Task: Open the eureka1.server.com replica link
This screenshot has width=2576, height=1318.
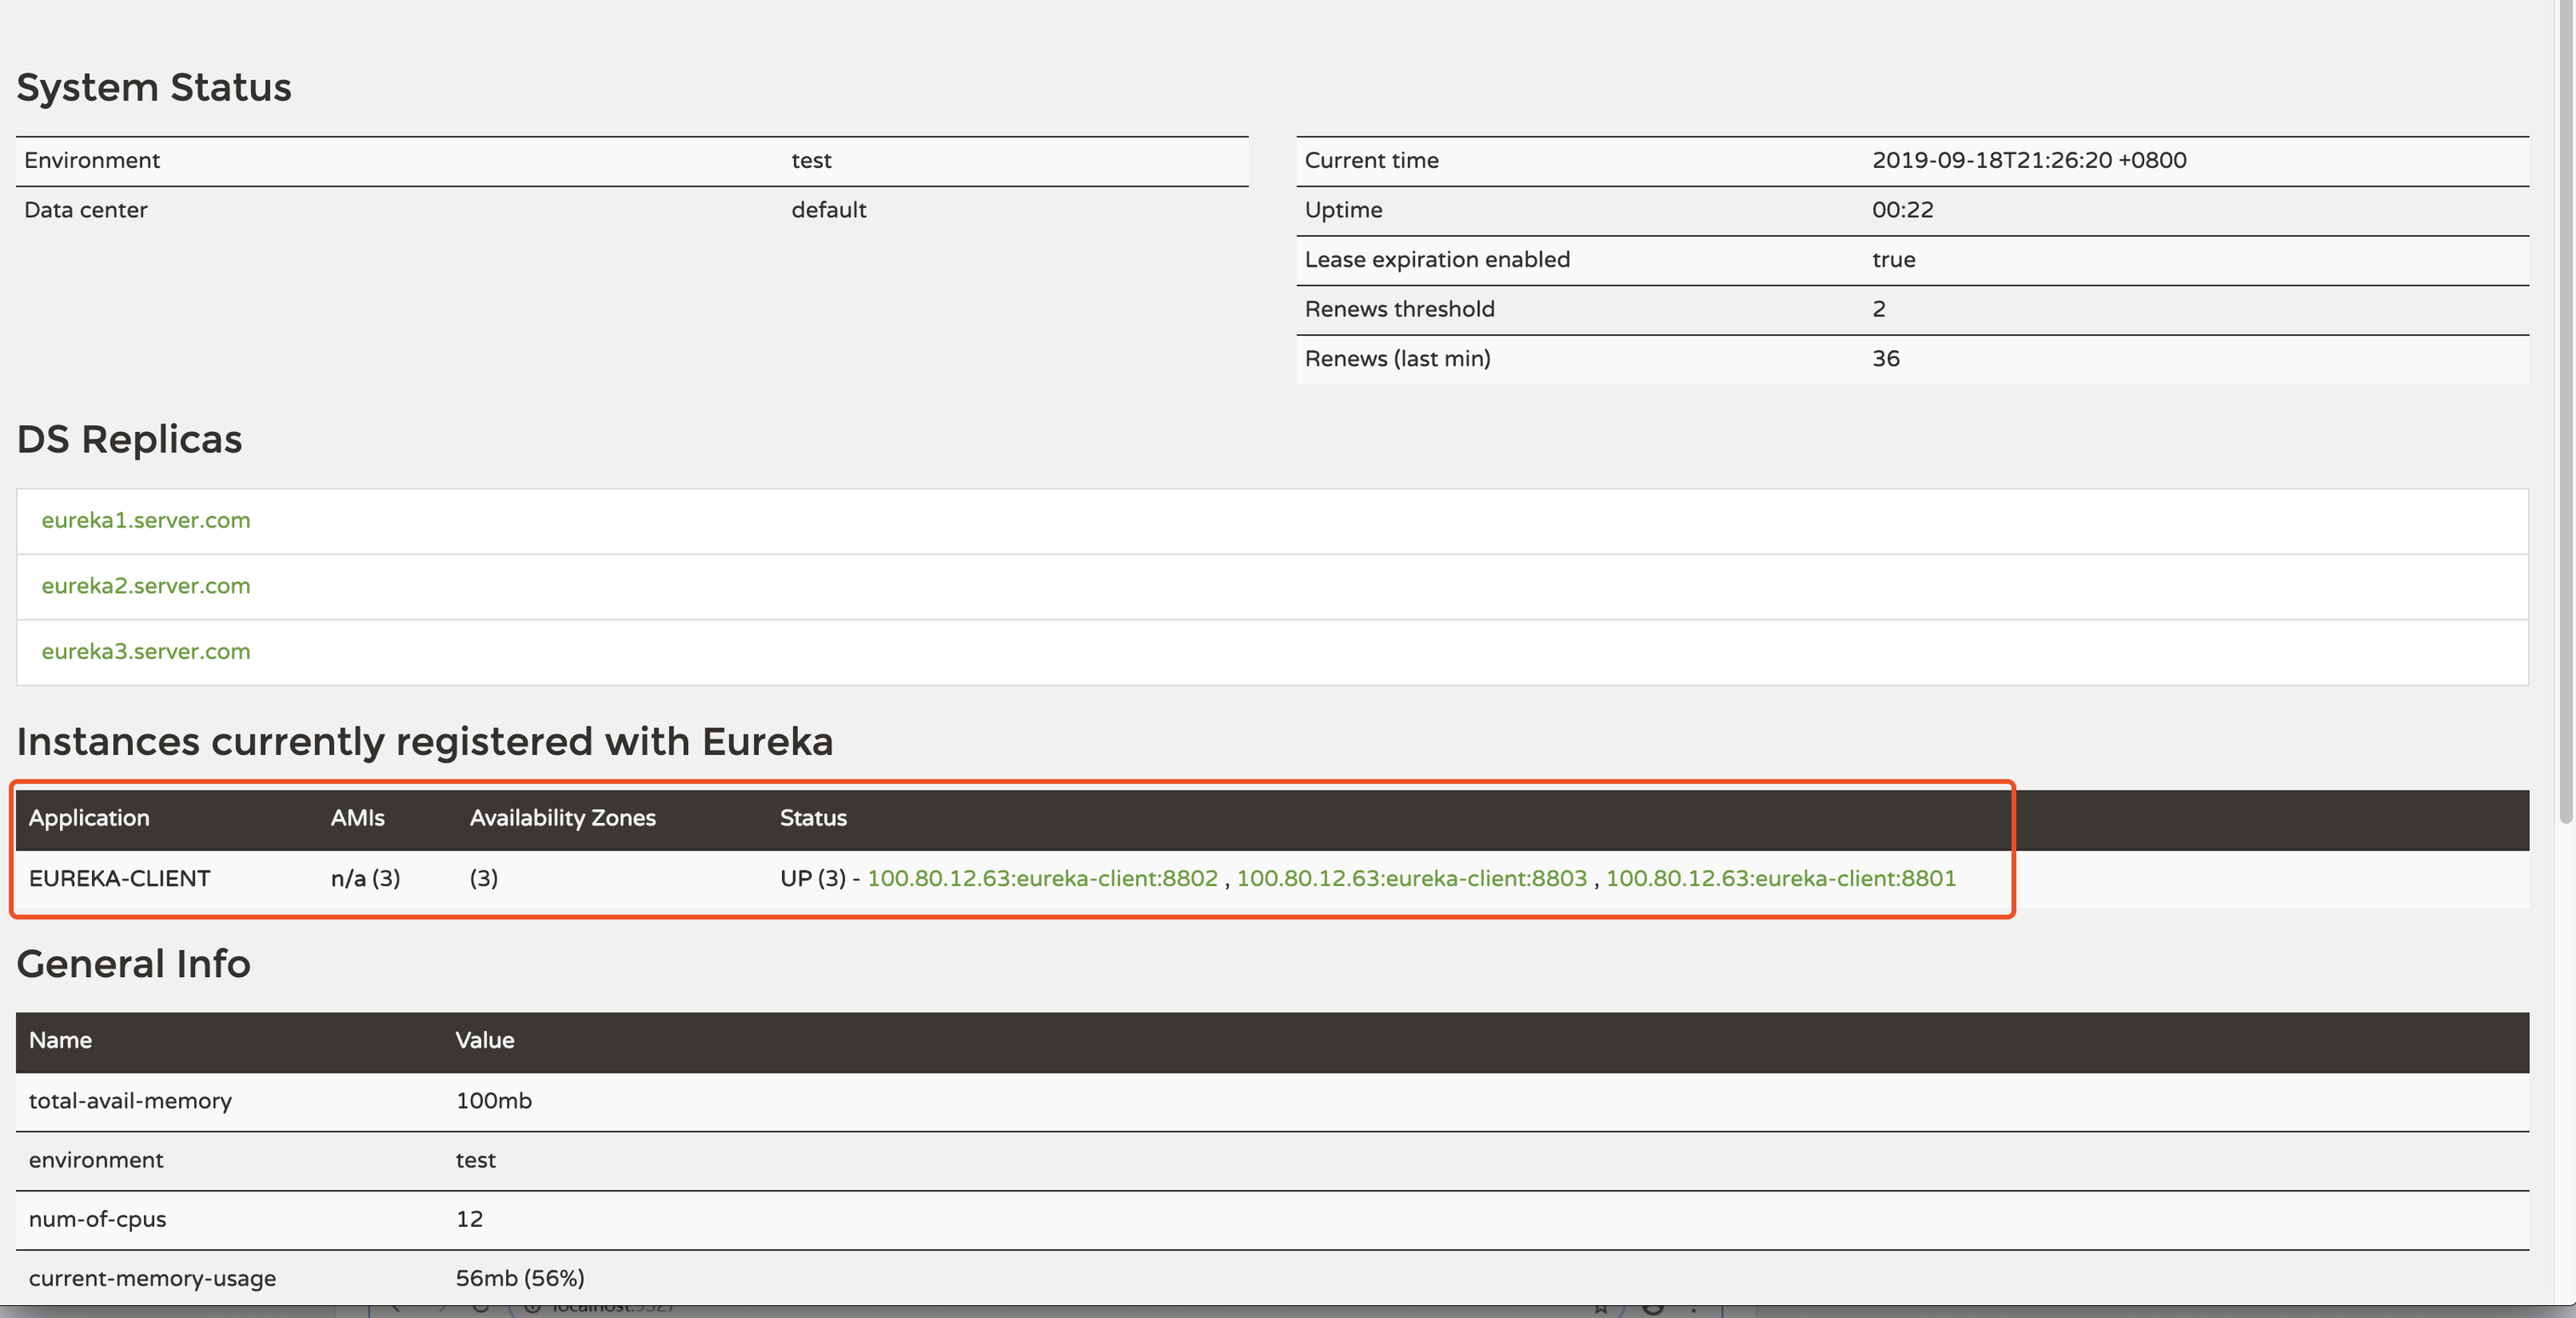Action: (x=146, y=520)
